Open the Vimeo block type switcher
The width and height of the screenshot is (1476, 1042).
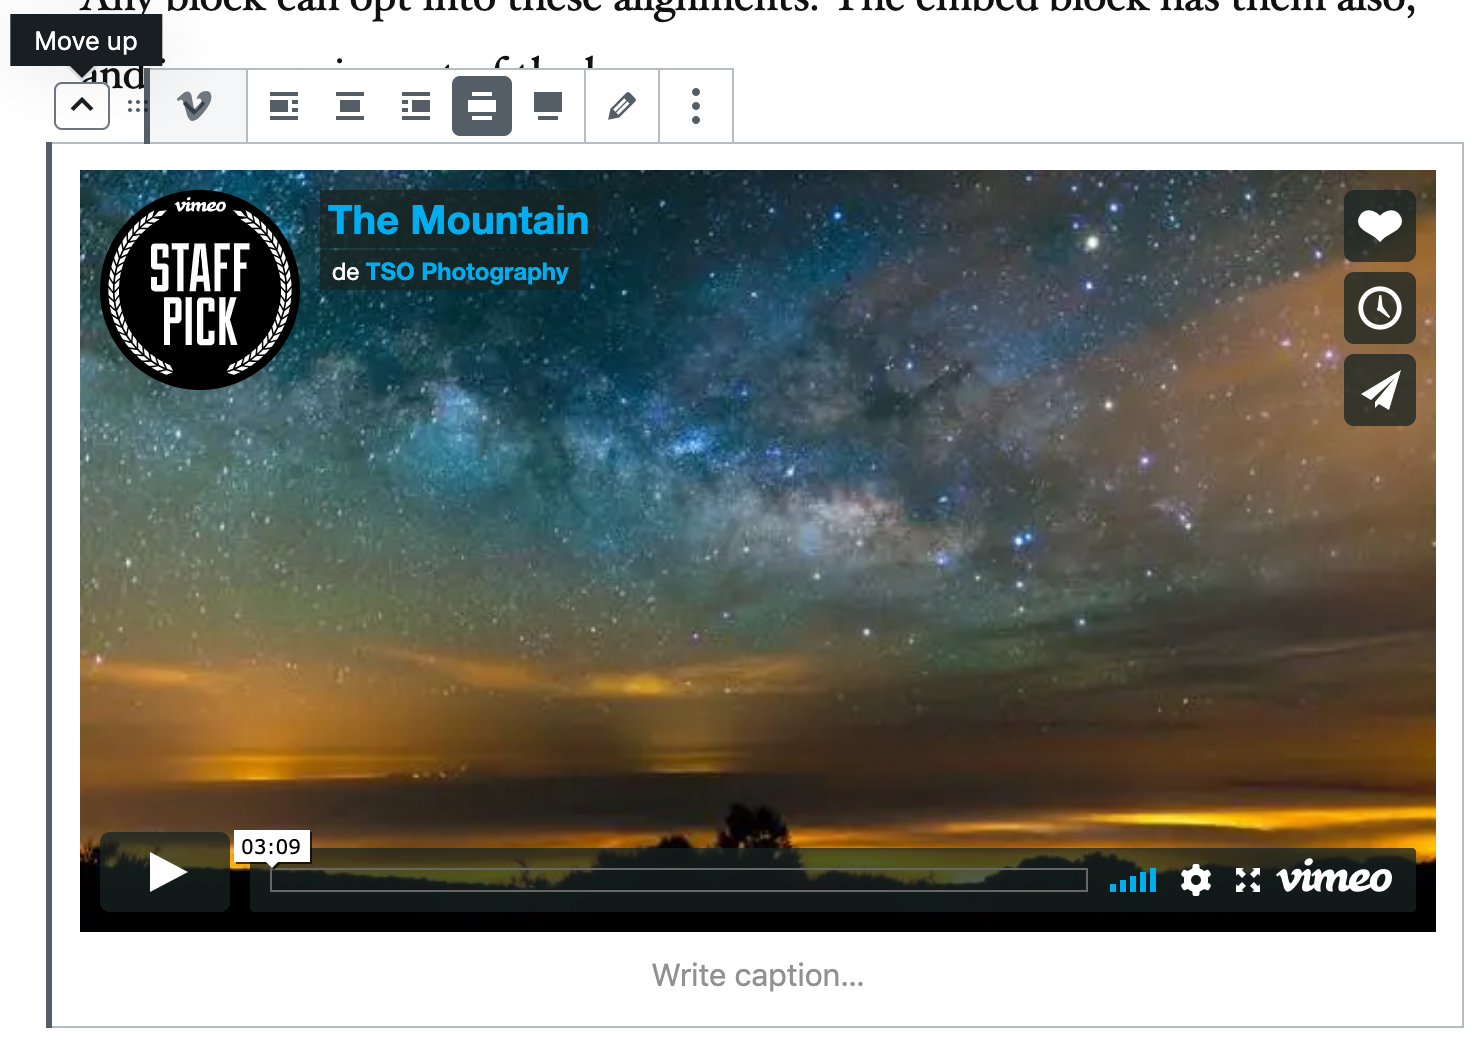click(x=194, y=106)
